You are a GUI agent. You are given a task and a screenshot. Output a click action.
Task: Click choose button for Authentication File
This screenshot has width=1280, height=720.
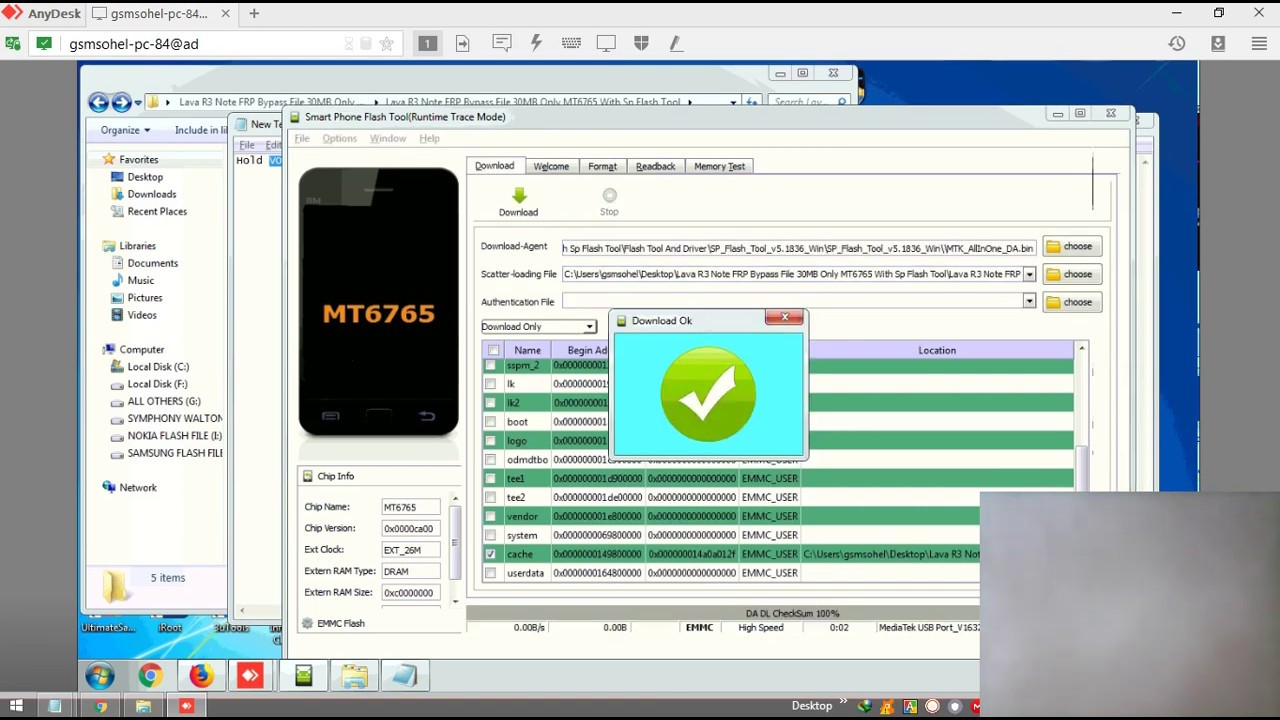coord(1071,302)
